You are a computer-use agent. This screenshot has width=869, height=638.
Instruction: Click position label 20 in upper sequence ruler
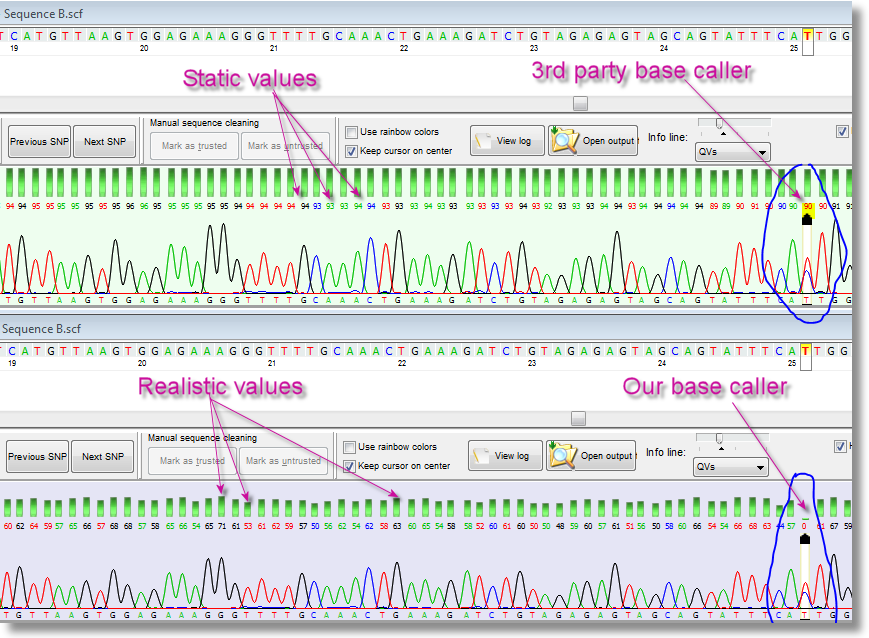pyautogui.click(x=144, y=48)
